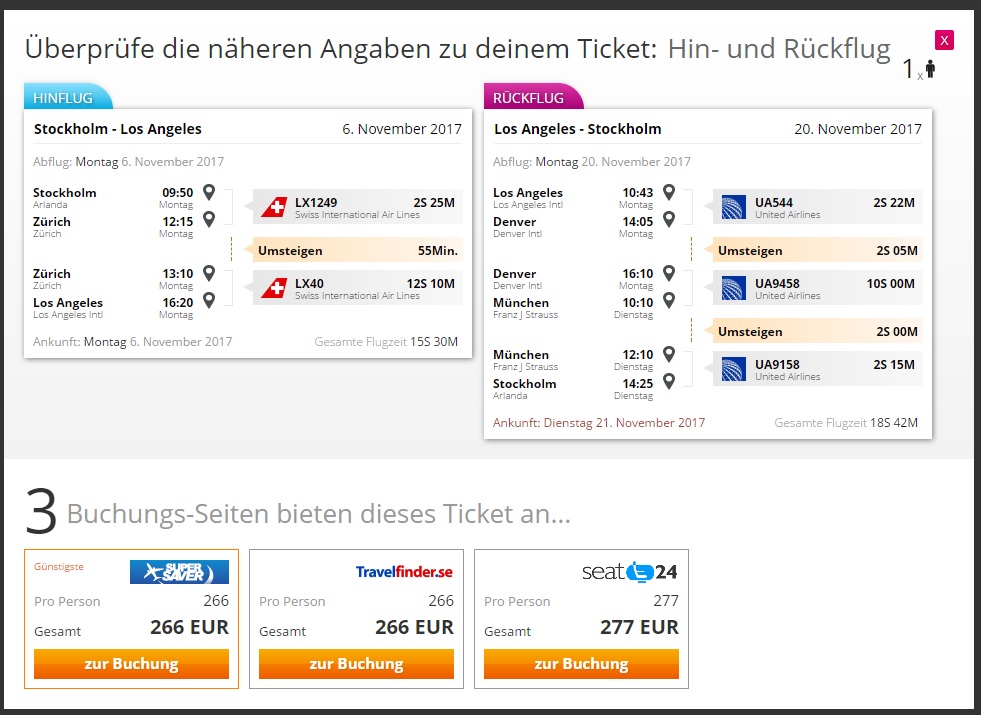
Task: Click the Swiss logo for flight LX1249
Action: [x=274, y=207]
